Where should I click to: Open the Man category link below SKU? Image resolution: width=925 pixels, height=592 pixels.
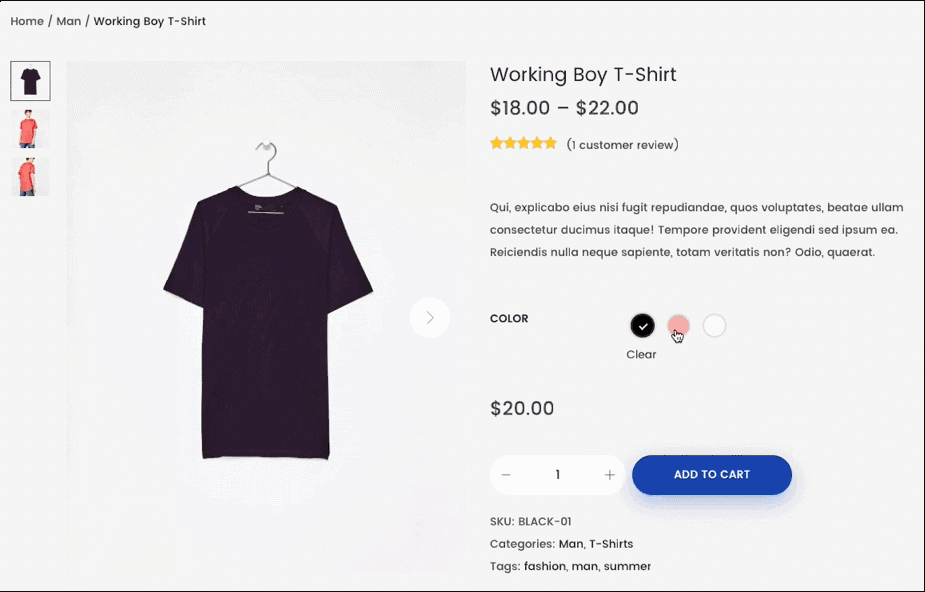(x=570, y=544)
